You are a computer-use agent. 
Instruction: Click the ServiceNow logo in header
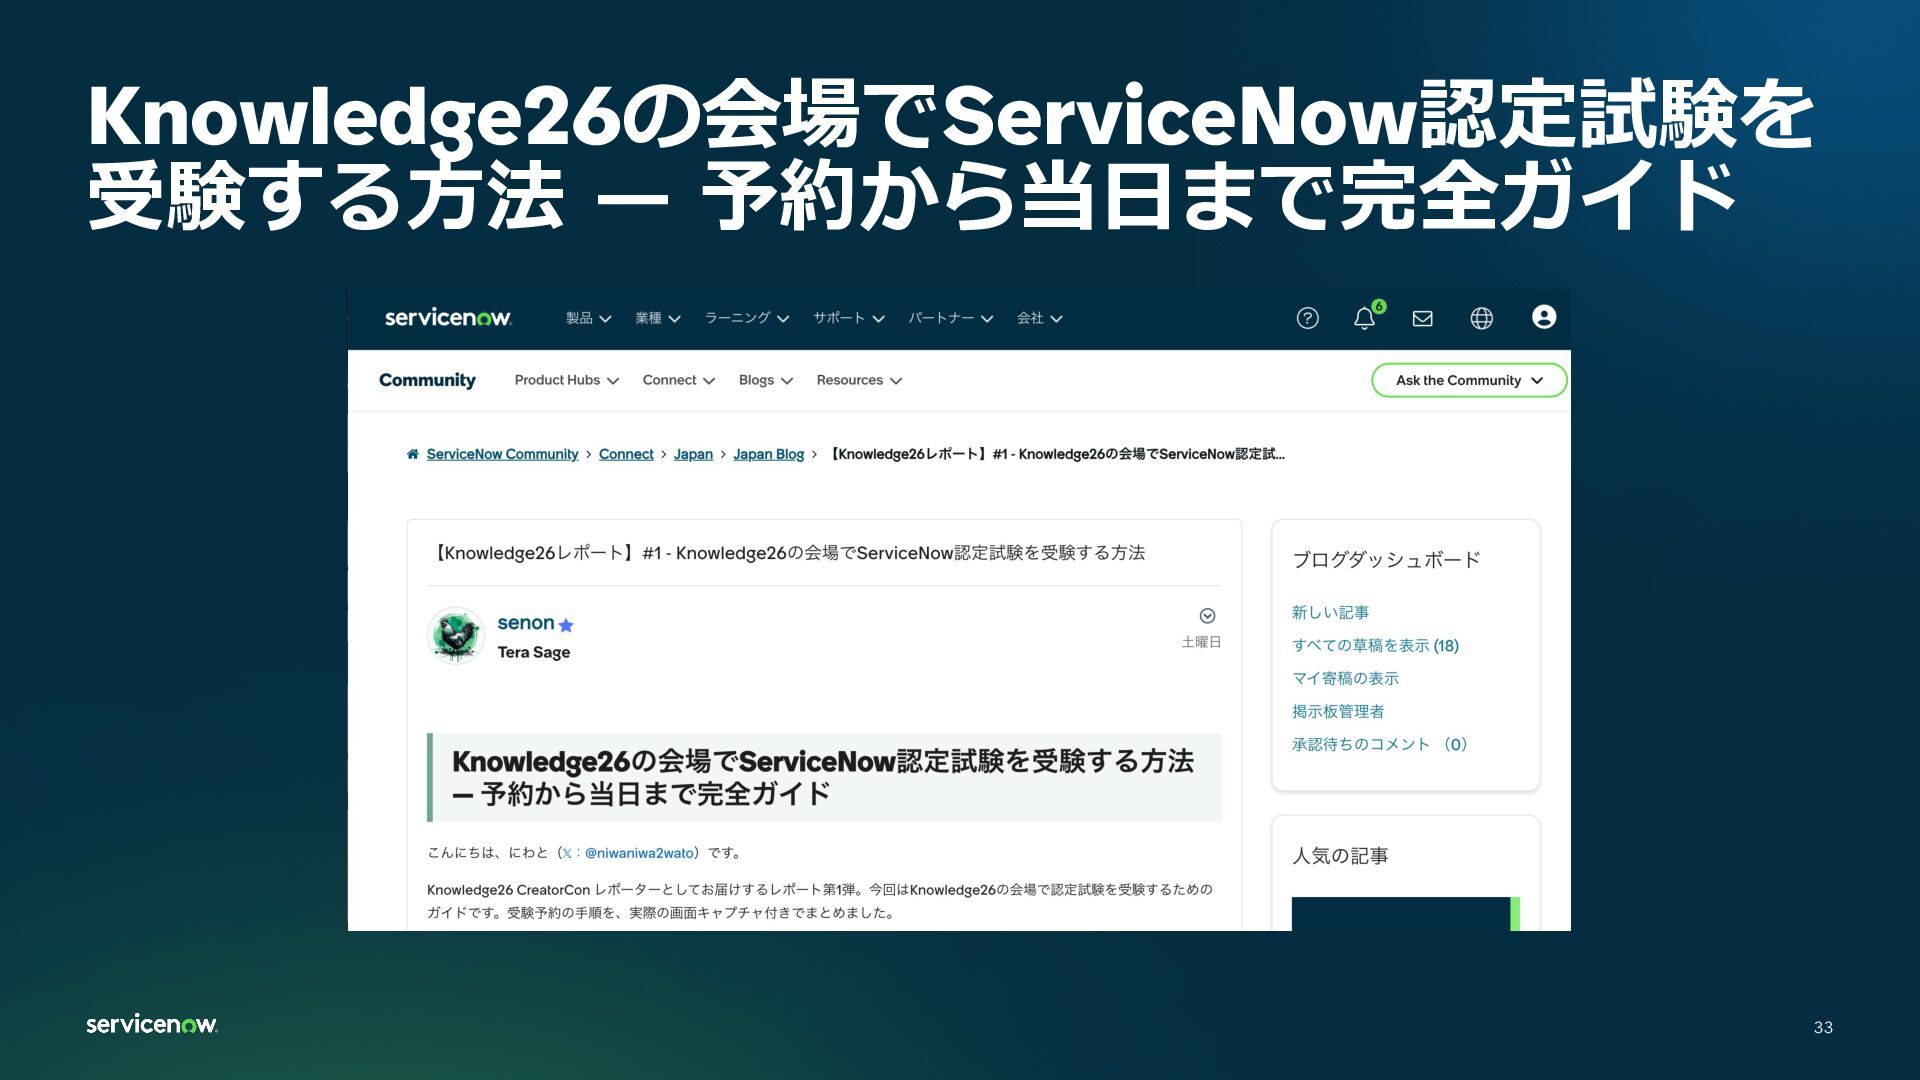pyautogui.click(x=448, y=318)
